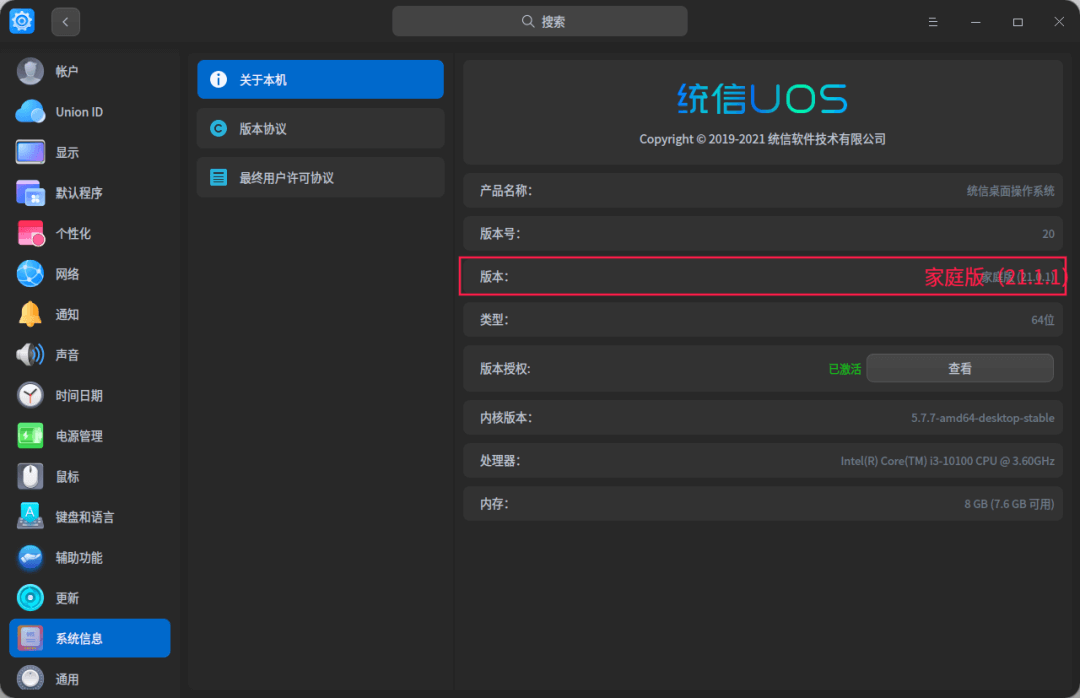Click the 版本授权 label
Viewport: 1080px width, 698px height.
pyautogui.click(x=505, y=369)
